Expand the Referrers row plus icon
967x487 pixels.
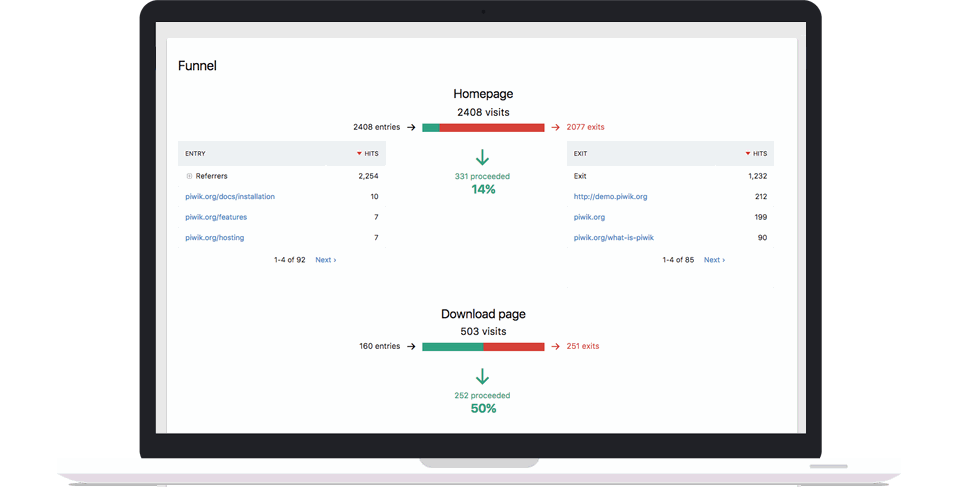[189, 176]
